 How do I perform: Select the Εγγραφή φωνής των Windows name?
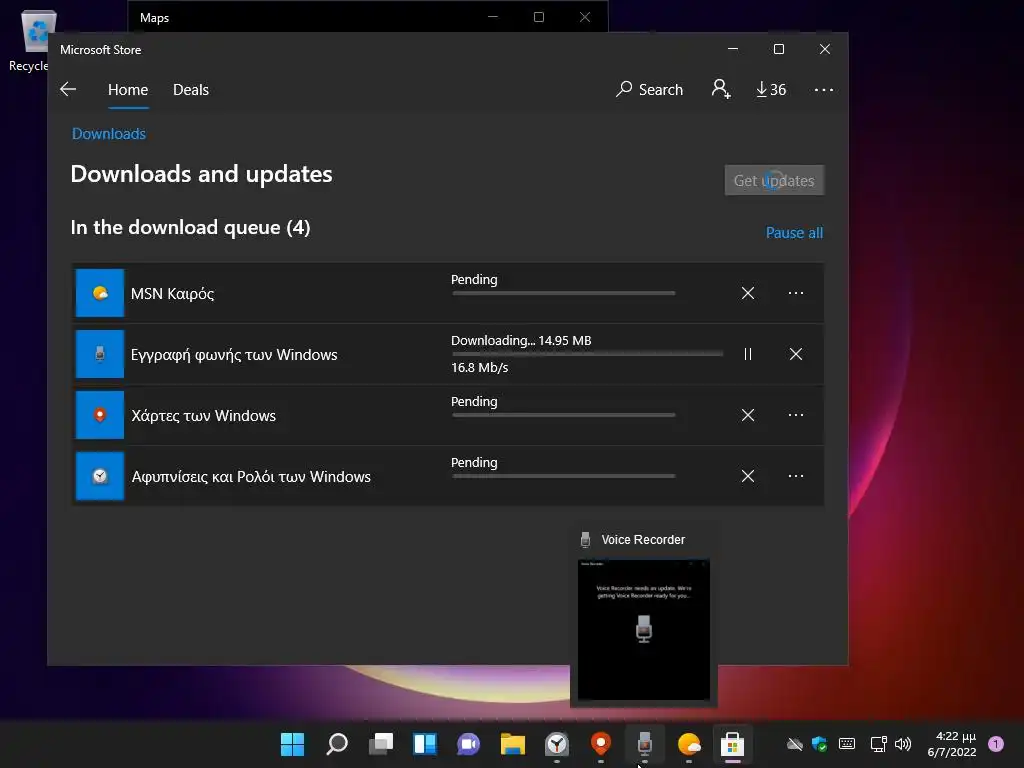coord(234,355)
